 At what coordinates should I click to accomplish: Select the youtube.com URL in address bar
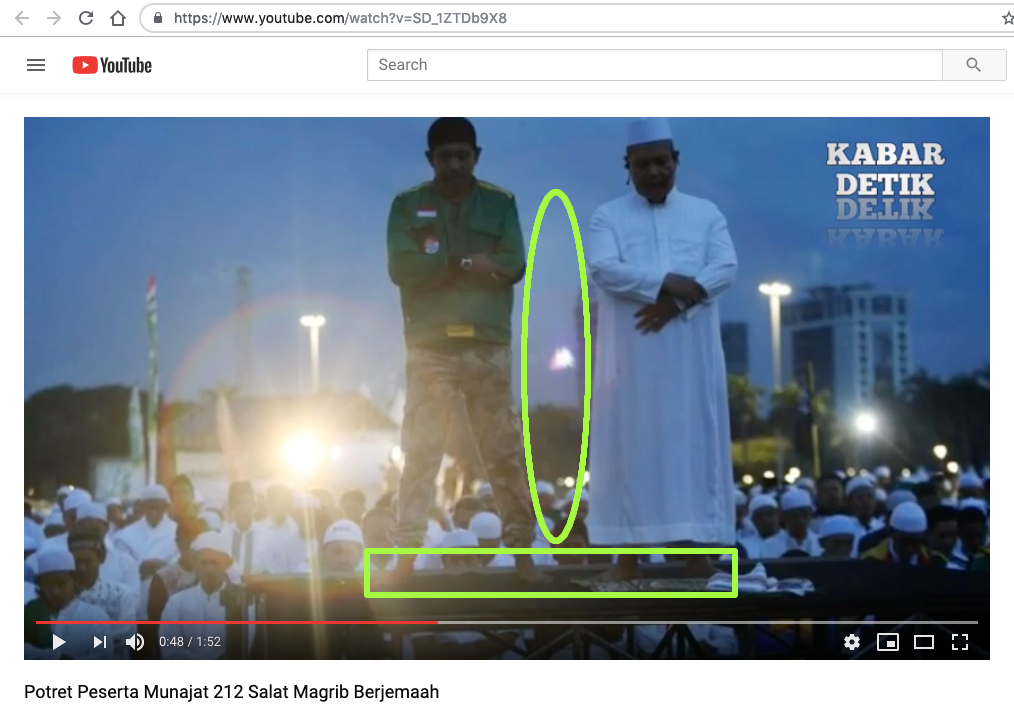click(340, 18)
